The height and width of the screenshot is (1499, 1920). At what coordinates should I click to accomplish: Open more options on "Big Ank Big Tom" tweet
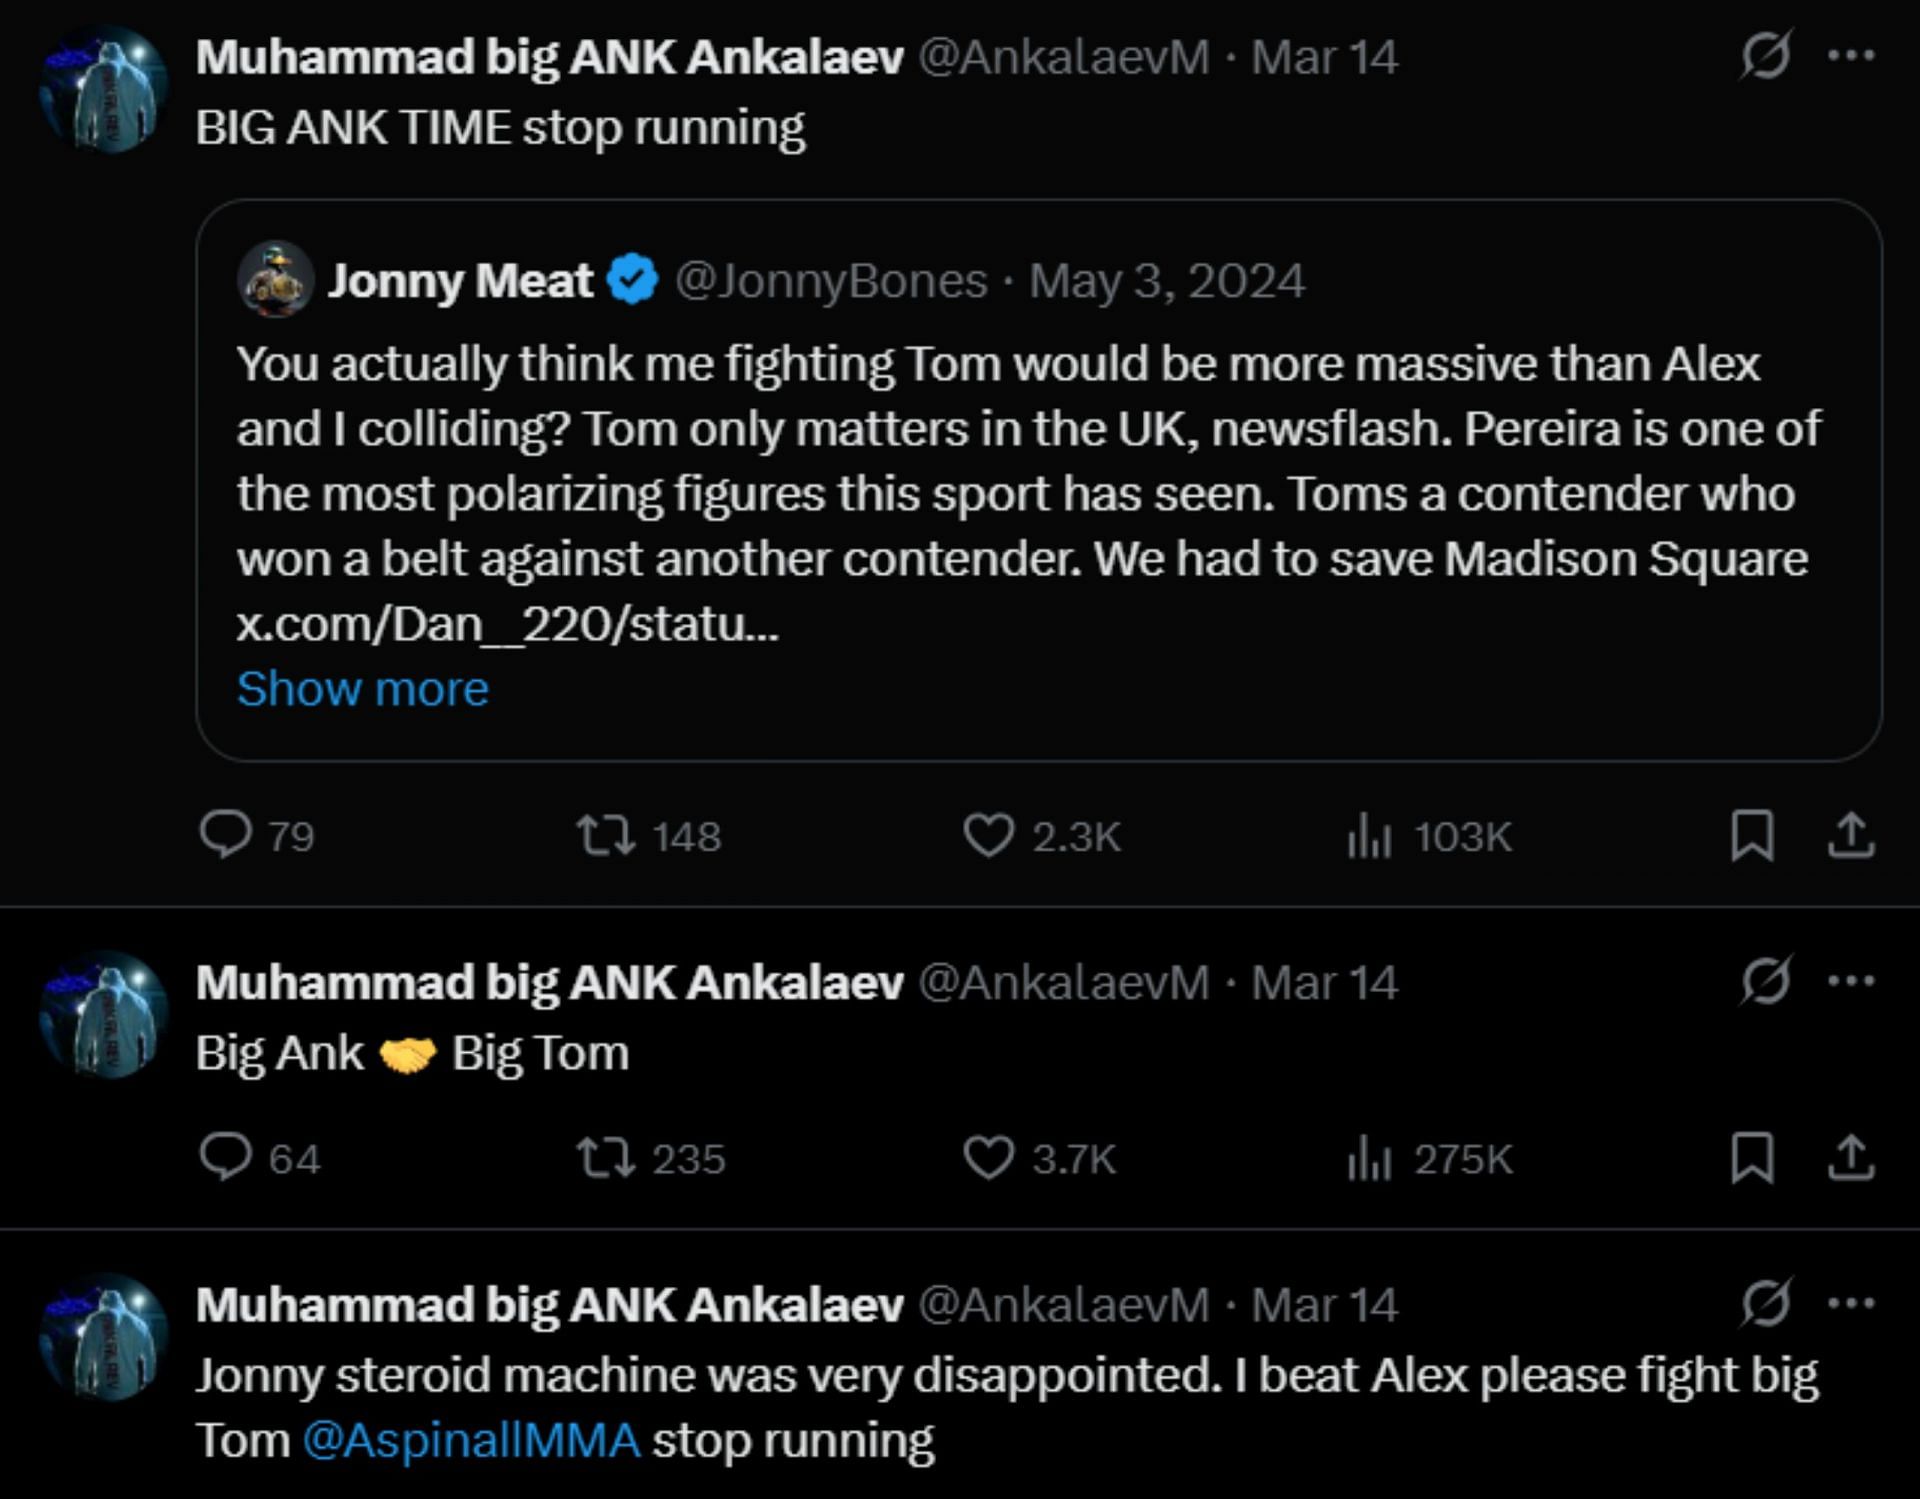[1851, 981]
